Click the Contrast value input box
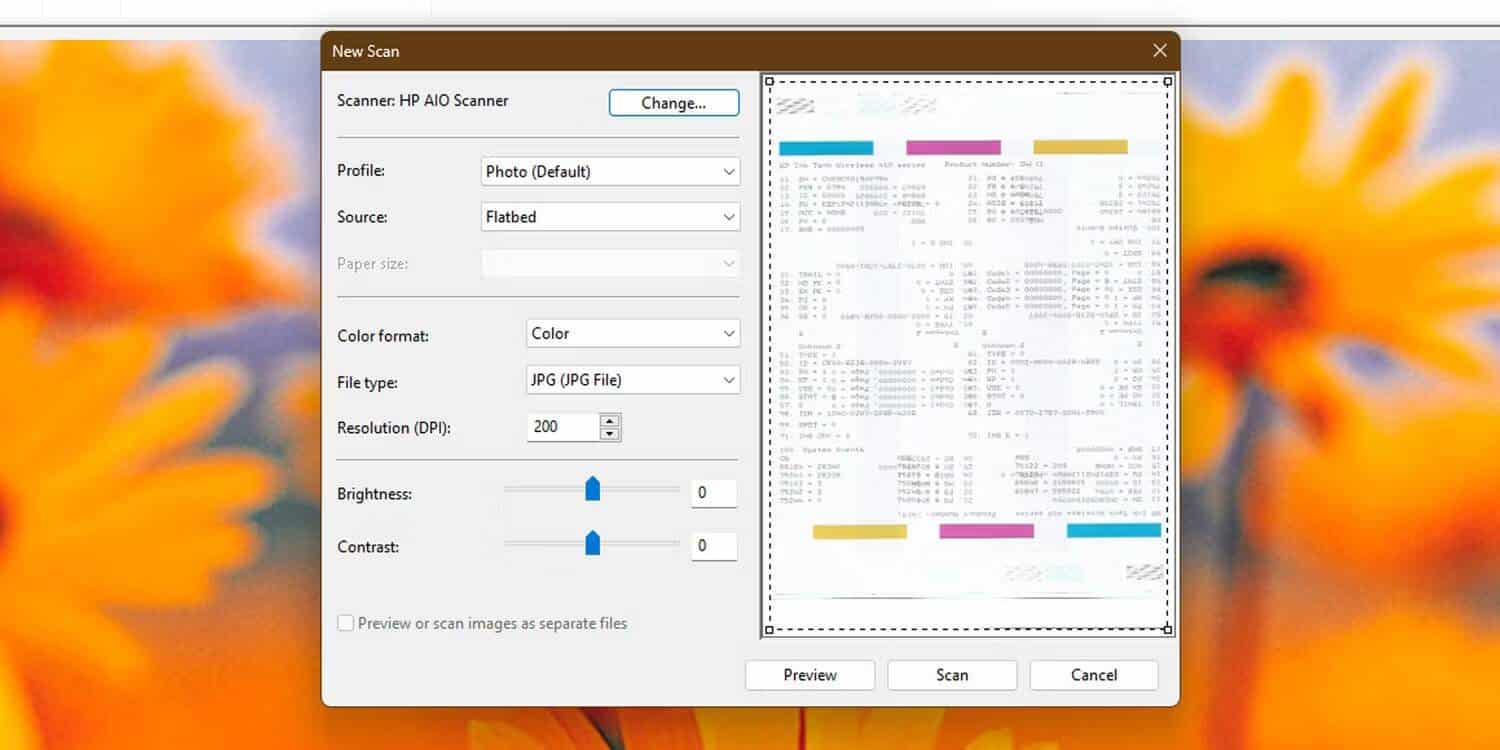This screenshot has width=1500, height=750. tap(713, 546)
